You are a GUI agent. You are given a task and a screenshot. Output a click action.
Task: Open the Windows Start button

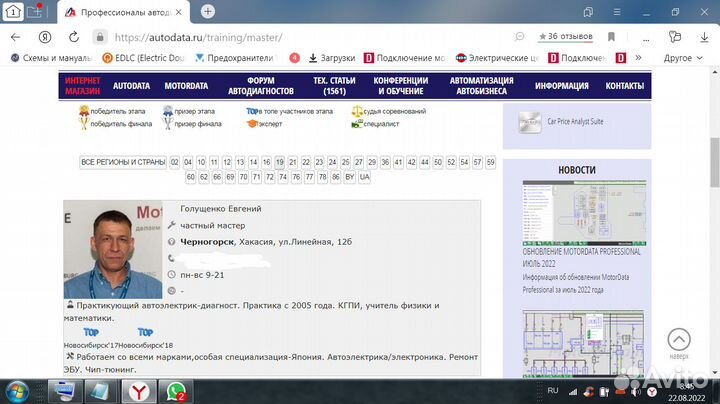(x=17, y=392)
